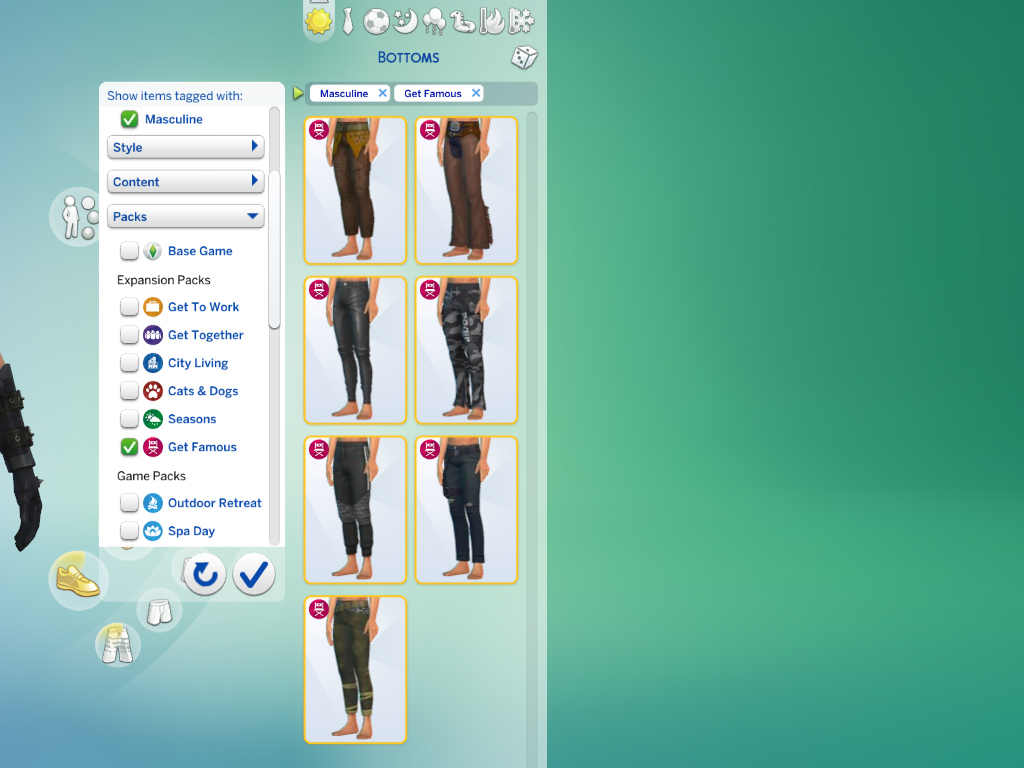Tick the Cats & Dogs checkbox

coord(130,391)
